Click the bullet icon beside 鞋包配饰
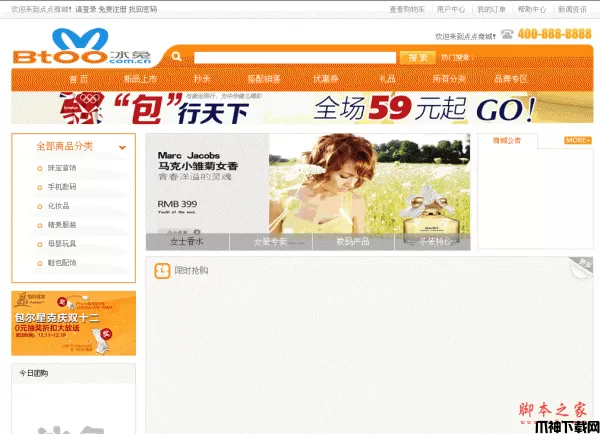The width and height of the screenshot is (600, 434). (x=39, y=263)
